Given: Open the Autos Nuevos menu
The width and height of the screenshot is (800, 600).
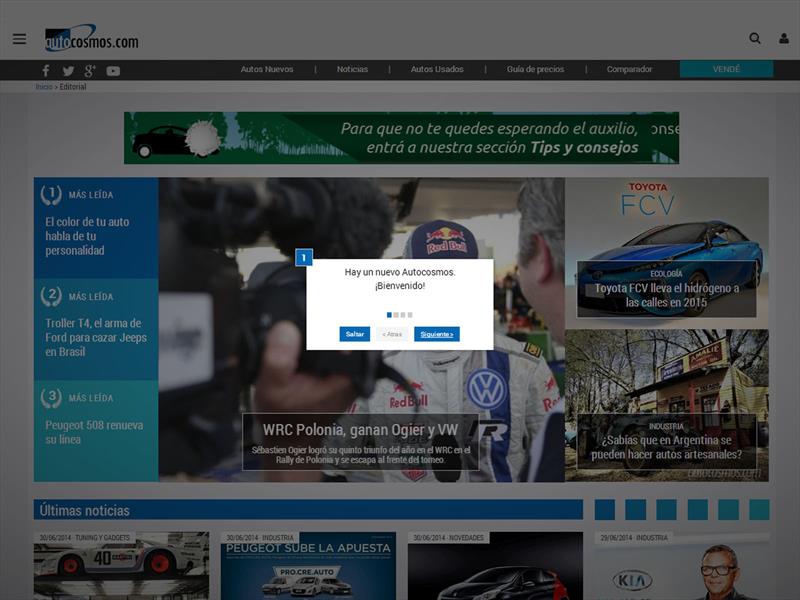Looking at the screenshot, I should tap(267, 70).
